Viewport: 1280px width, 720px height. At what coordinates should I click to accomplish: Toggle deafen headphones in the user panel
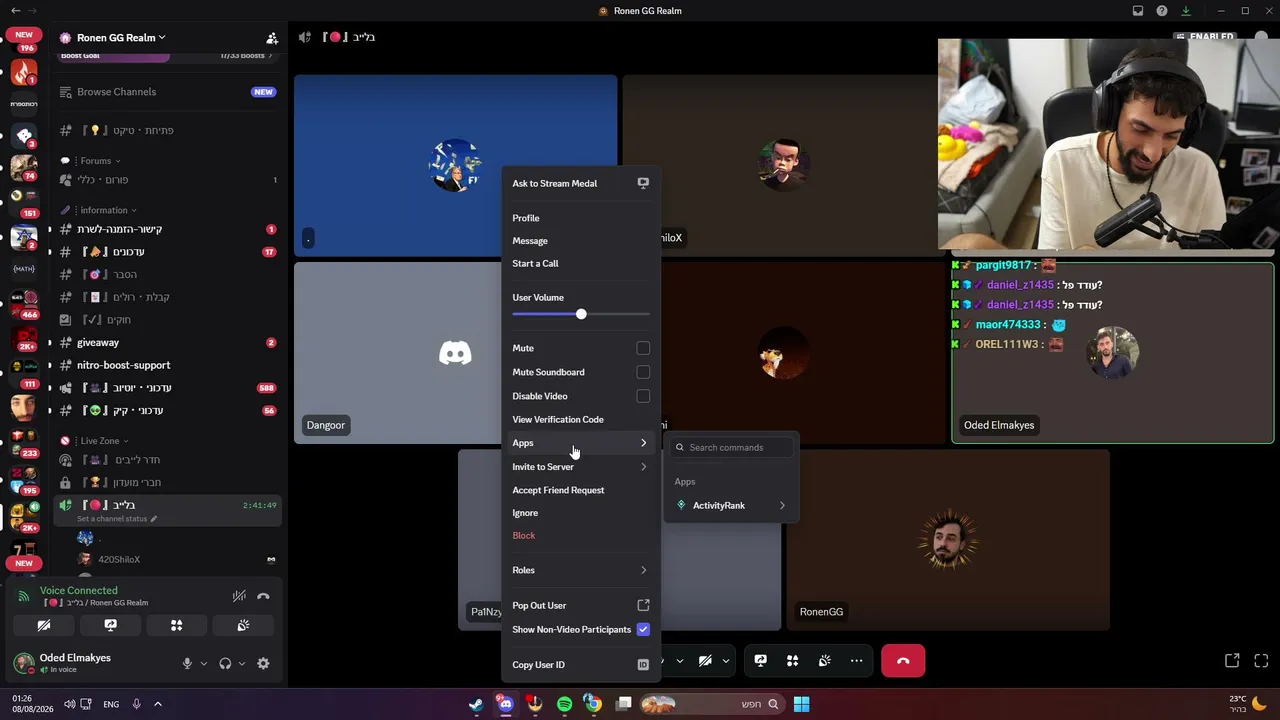coord(225,663)
